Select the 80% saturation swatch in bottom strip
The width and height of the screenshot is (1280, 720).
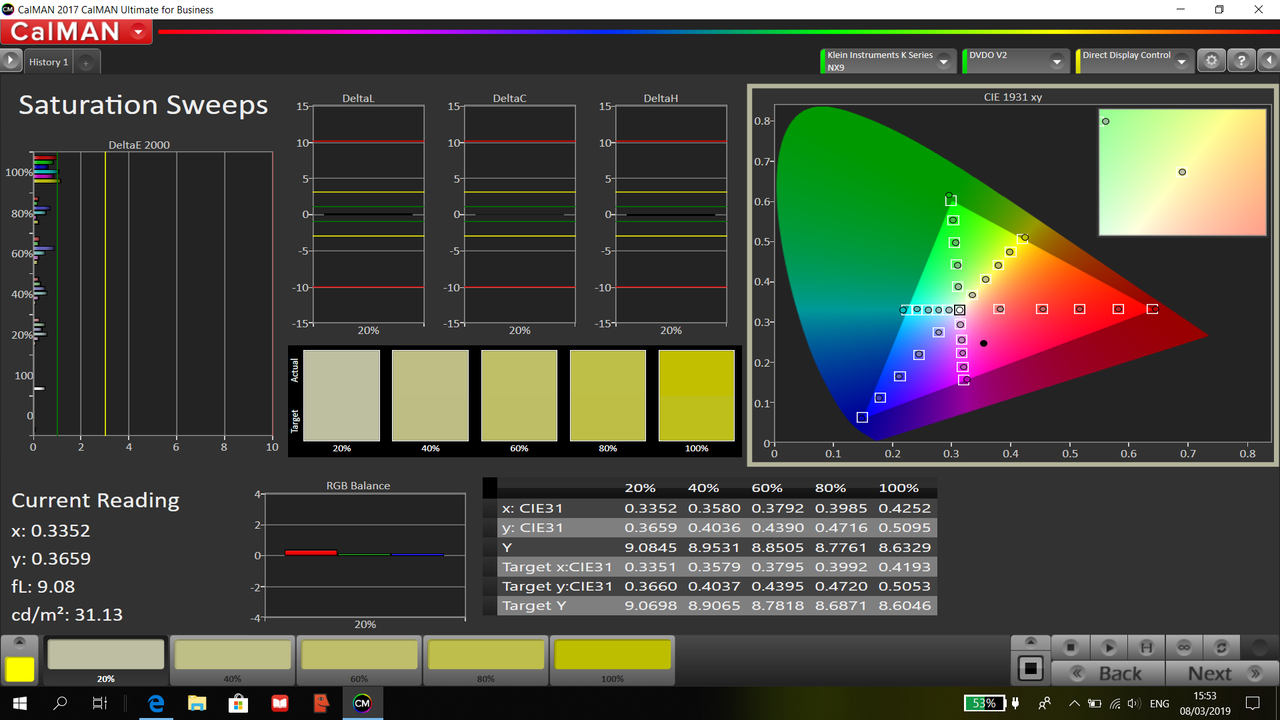[x=486, y=660]
